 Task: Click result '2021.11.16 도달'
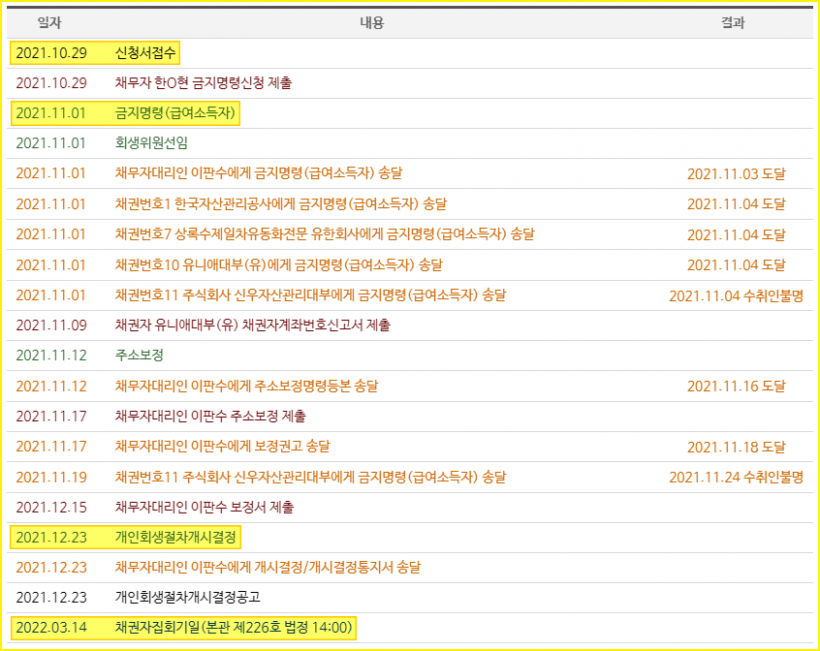(x=736, y=386)
